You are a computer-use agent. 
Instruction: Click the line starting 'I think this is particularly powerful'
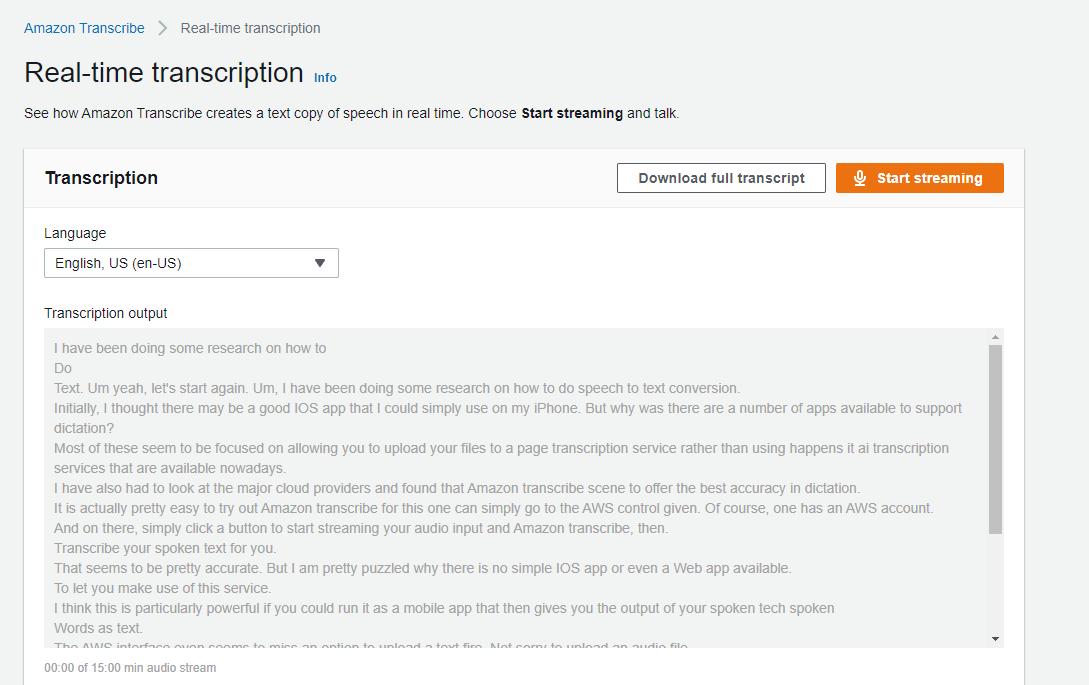pos(444,609)
